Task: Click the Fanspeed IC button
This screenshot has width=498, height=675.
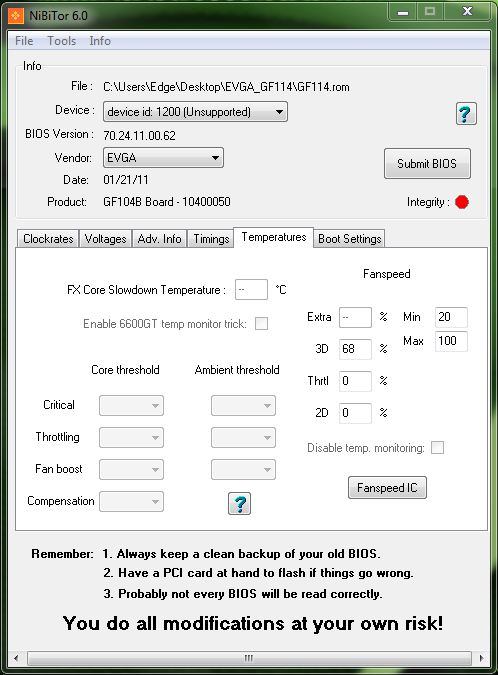Action: tap(387, 488)
